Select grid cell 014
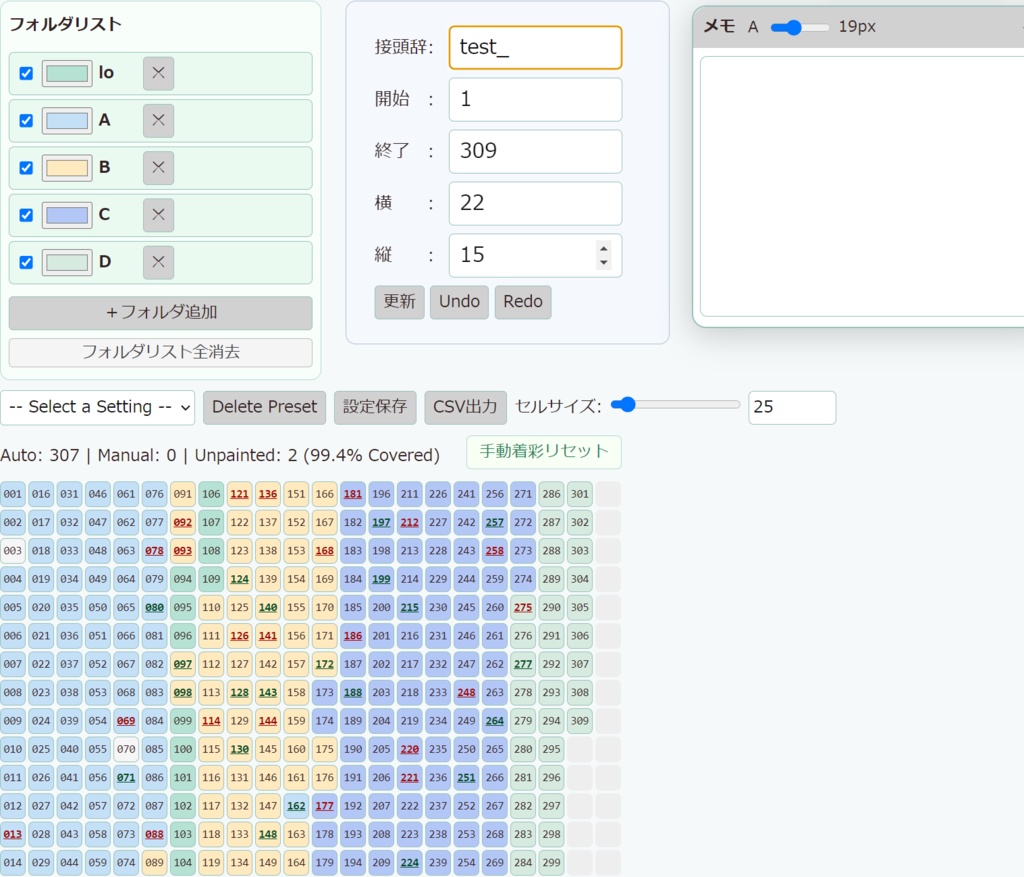Viewport: 1024px width, 877px height. point(12,863)
